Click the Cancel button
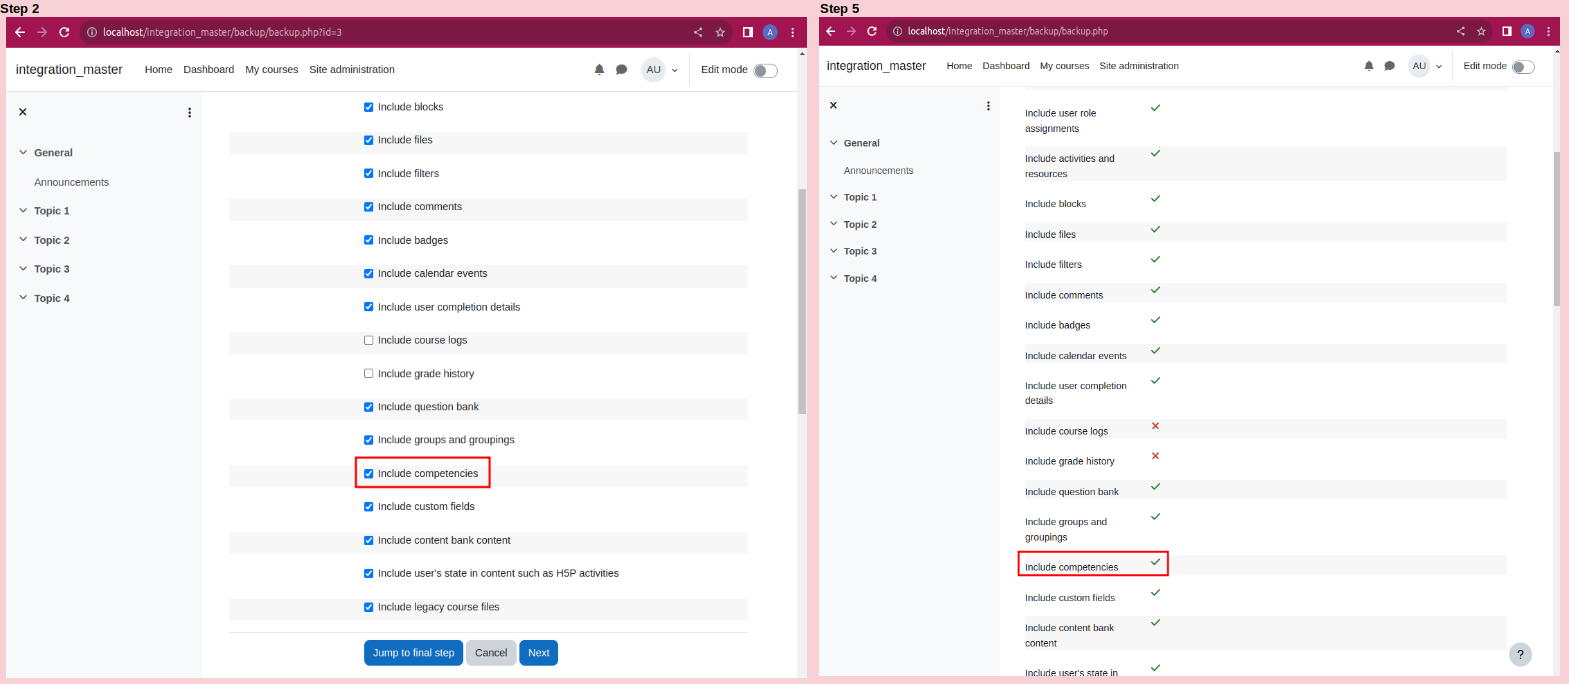1569x684 pixels. click(x=491, y=653)
